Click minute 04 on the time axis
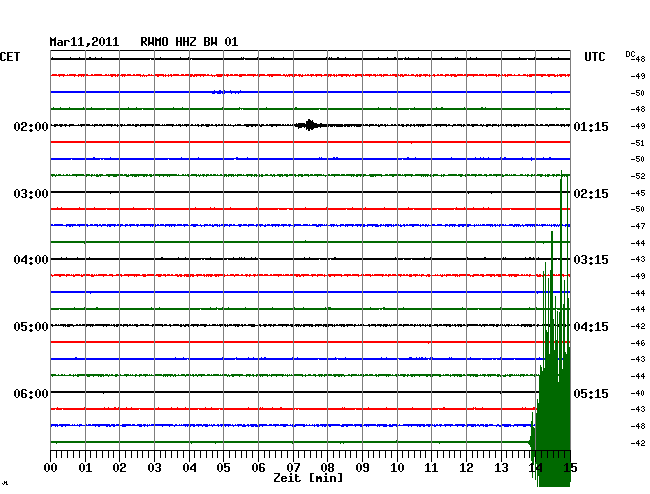This screenshot has height=494, width=650. [x=189, y=467]
